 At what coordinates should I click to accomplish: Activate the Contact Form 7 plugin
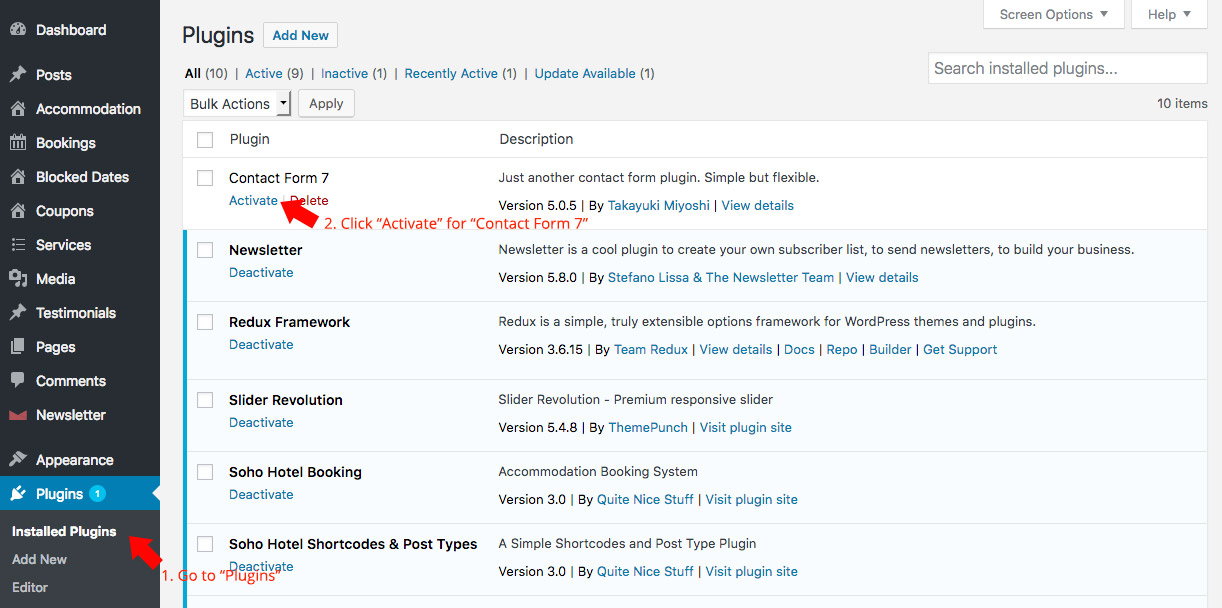[x=253, y=201]
